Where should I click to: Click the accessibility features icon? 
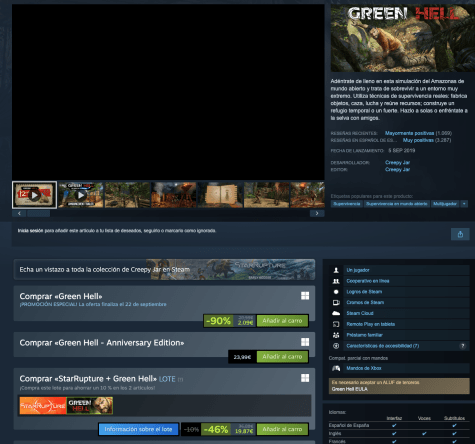(x=336, y=346)
